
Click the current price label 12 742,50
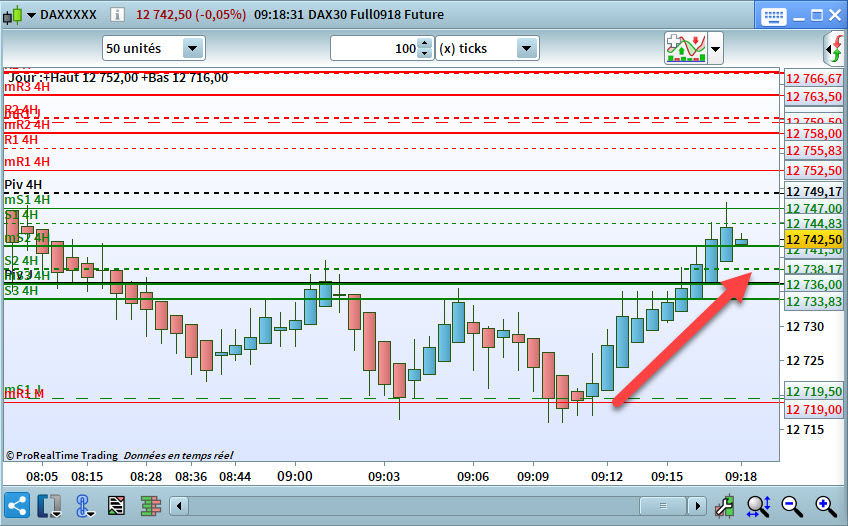[x=813, y=239]
